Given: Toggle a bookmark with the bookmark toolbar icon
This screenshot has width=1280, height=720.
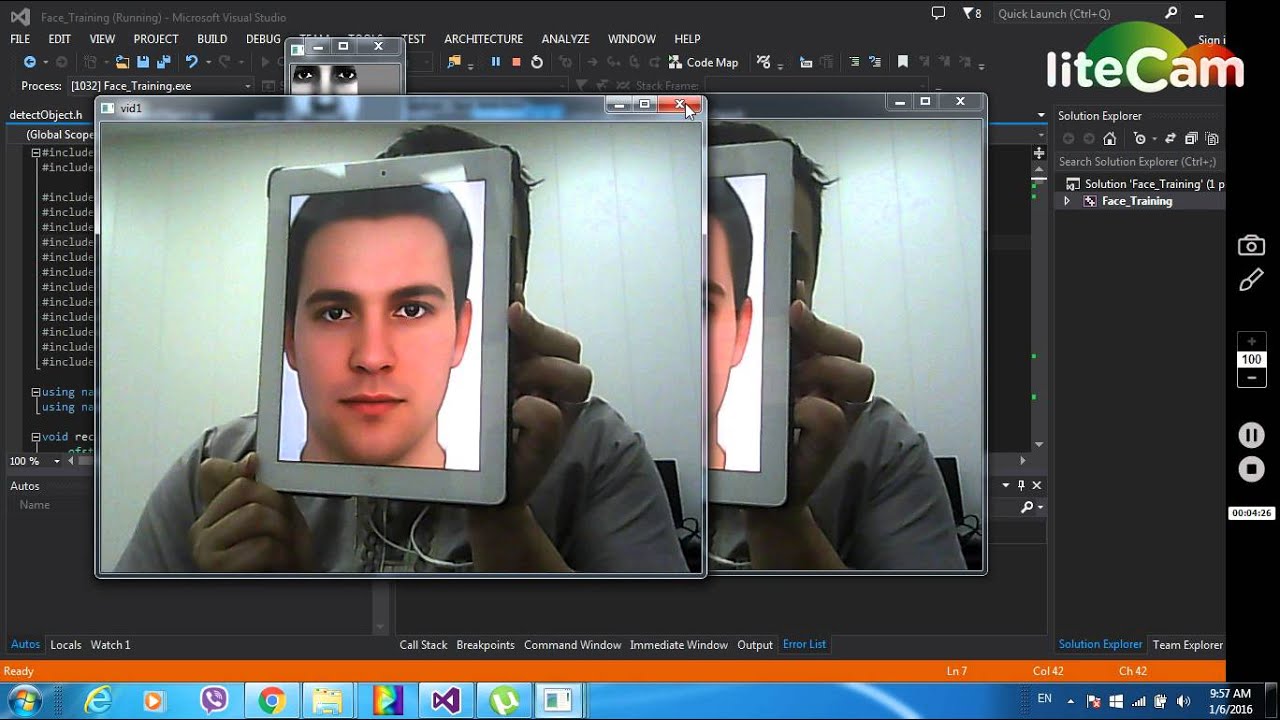Looking at the screenshot, I should [903, 62].
